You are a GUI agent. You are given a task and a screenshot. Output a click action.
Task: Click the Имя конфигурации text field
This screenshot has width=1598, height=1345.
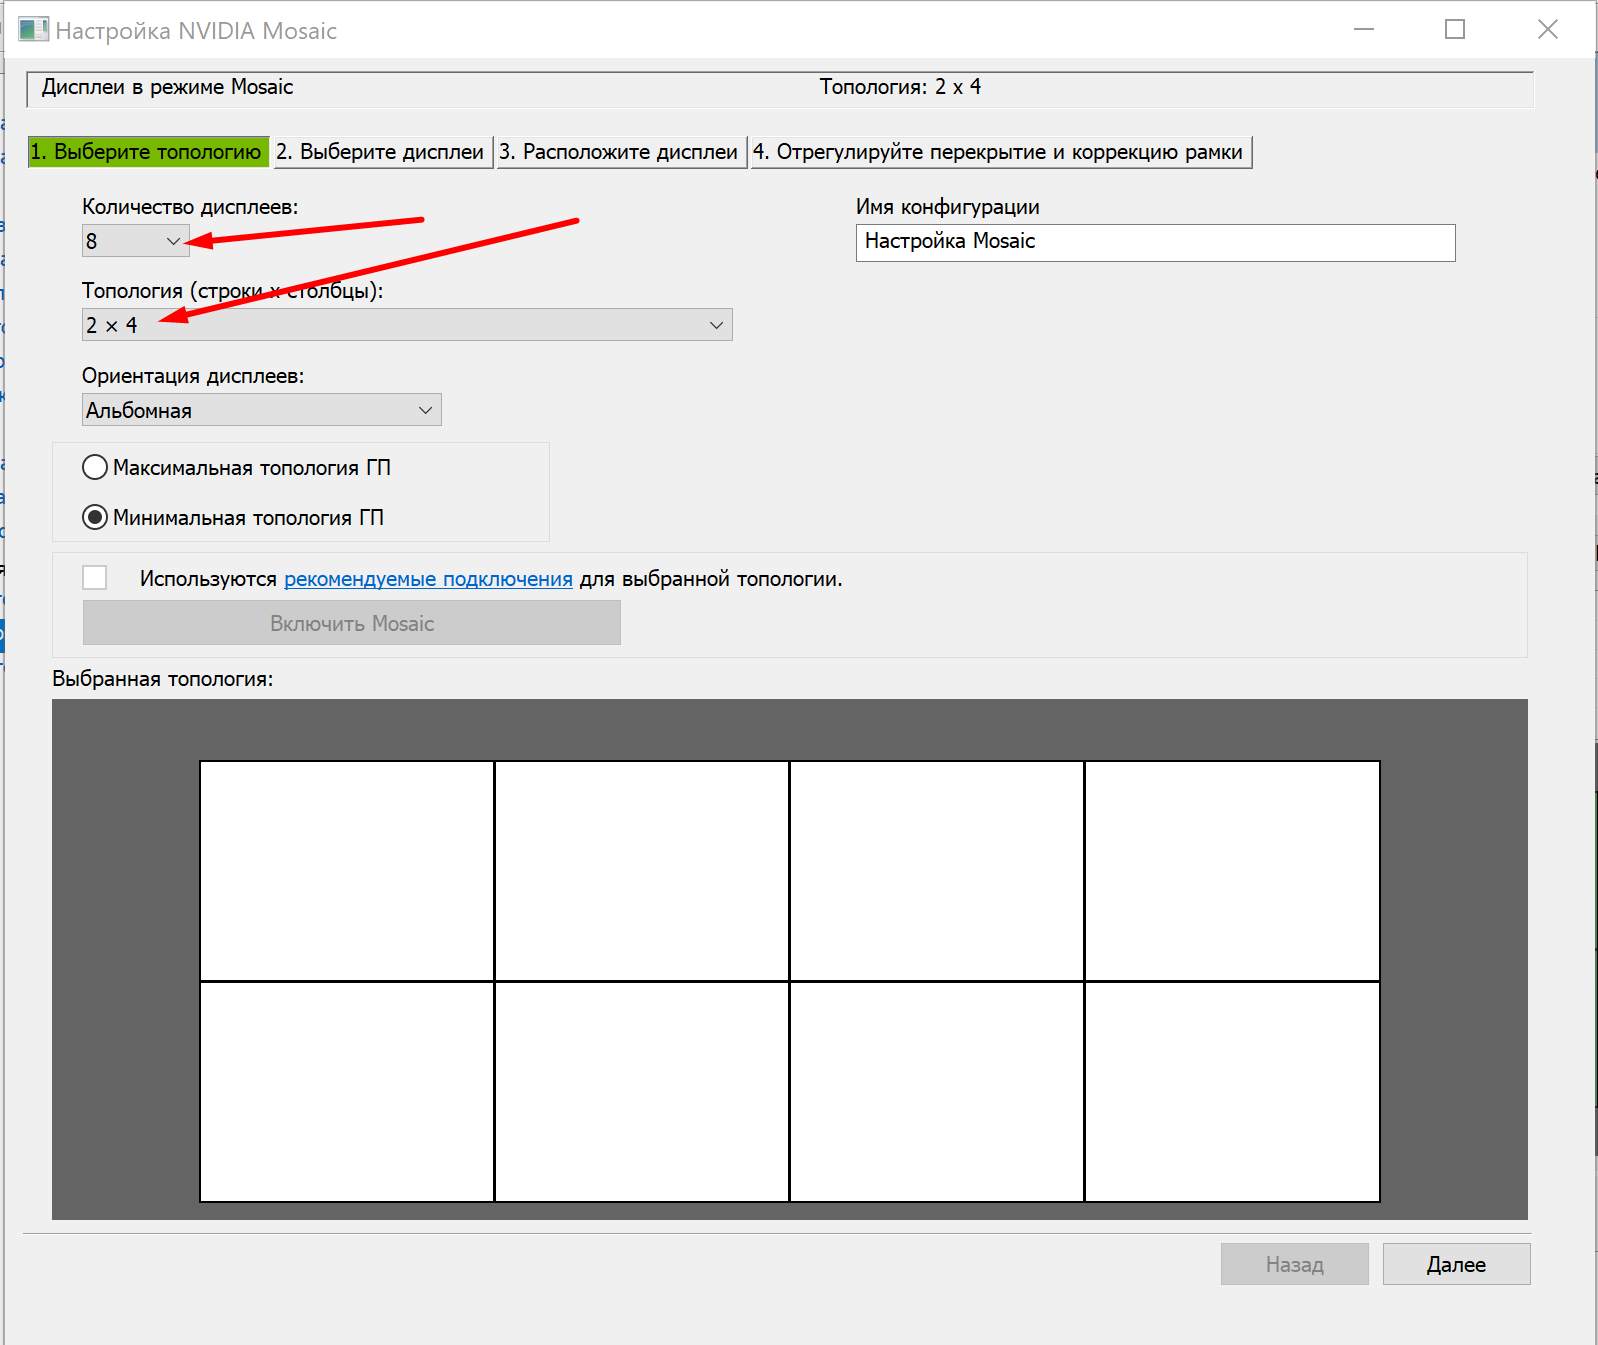tap(1155, 242)
